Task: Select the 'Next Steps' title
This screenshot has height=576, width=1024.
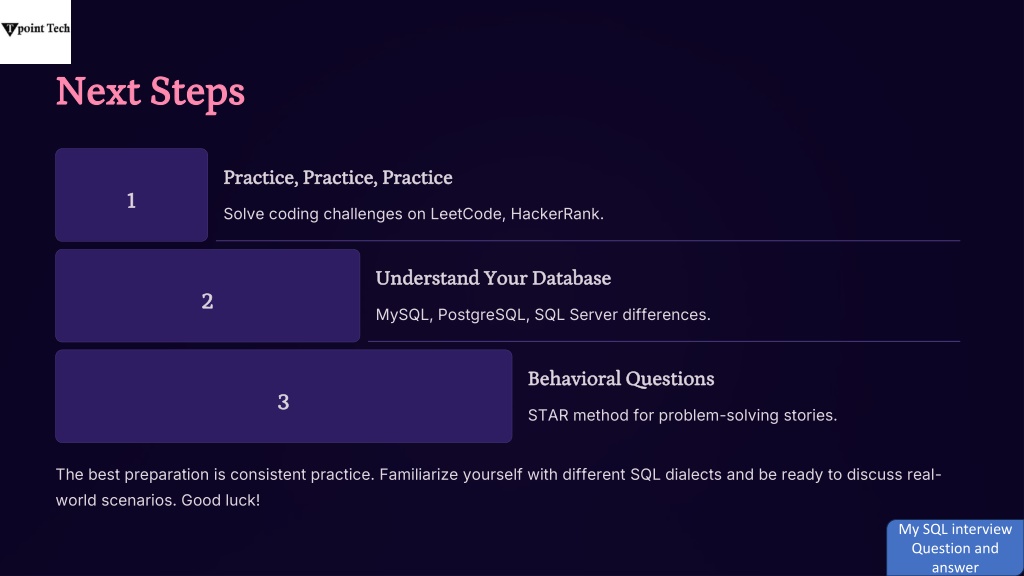Action: (150, 91)
